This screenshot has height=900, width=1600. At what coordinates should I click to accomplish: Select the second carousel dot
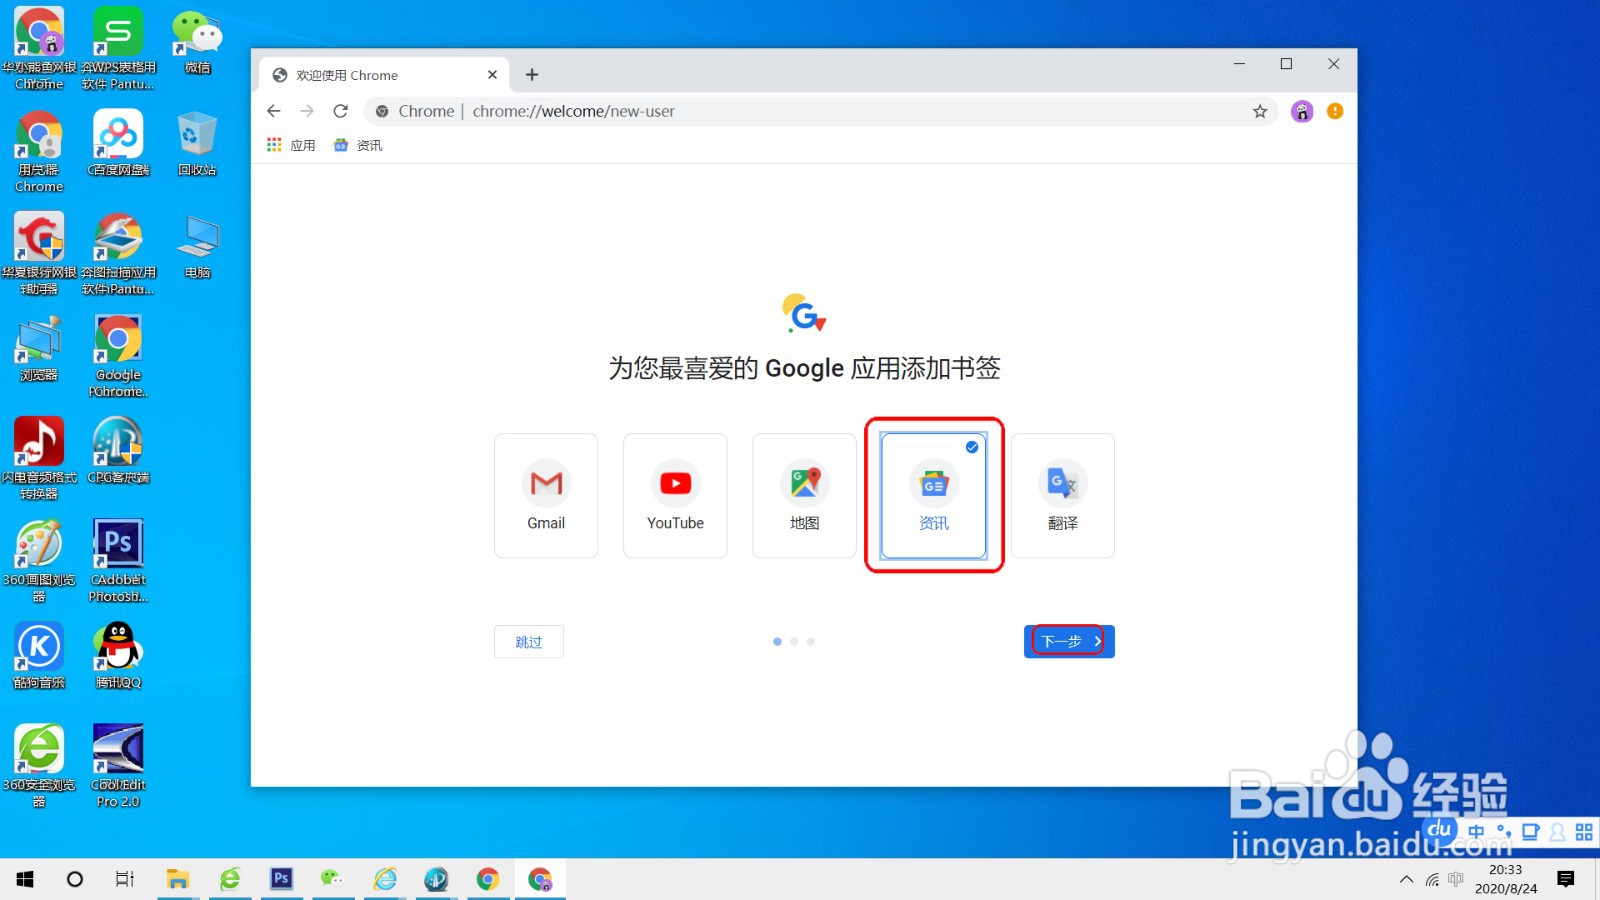tap(794, 641)
